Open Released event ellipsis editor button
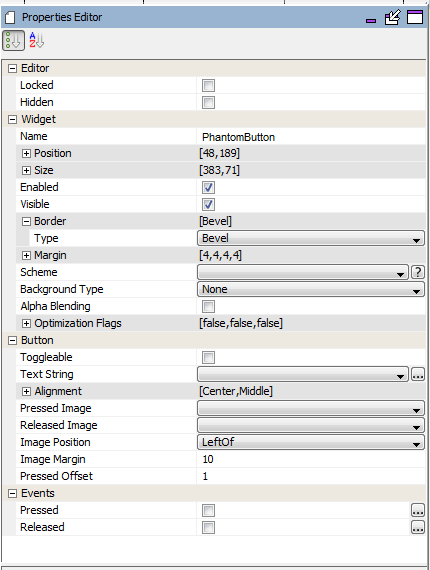The width and height of the screenshot is (430, 570). (418, 527)
